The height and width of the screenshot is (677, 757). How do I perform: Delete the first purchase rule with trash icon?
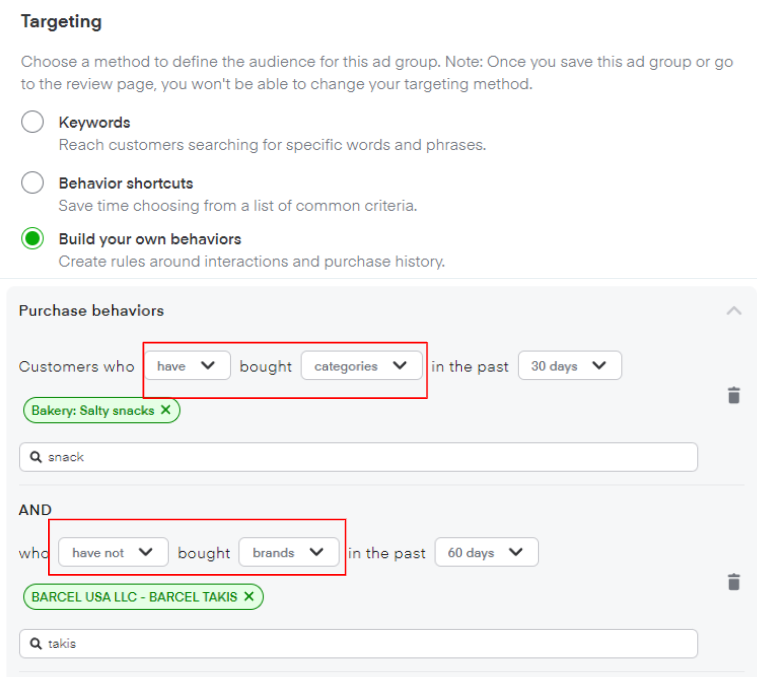click(733, 396)
